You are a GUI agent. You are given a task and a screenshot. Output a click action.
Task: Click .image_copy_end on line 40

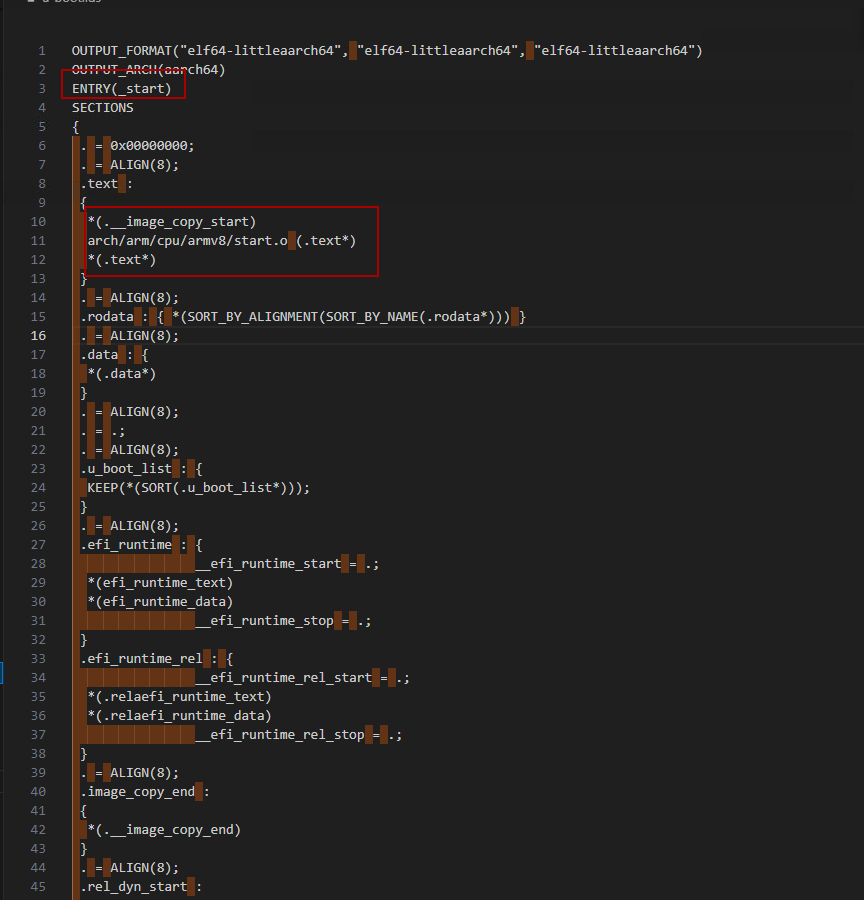tap(137, 792)
